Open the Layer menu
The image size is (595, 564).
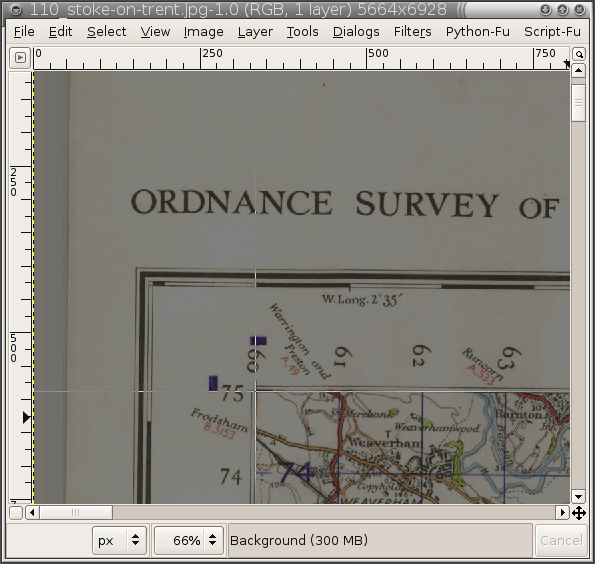coord(255,32)
